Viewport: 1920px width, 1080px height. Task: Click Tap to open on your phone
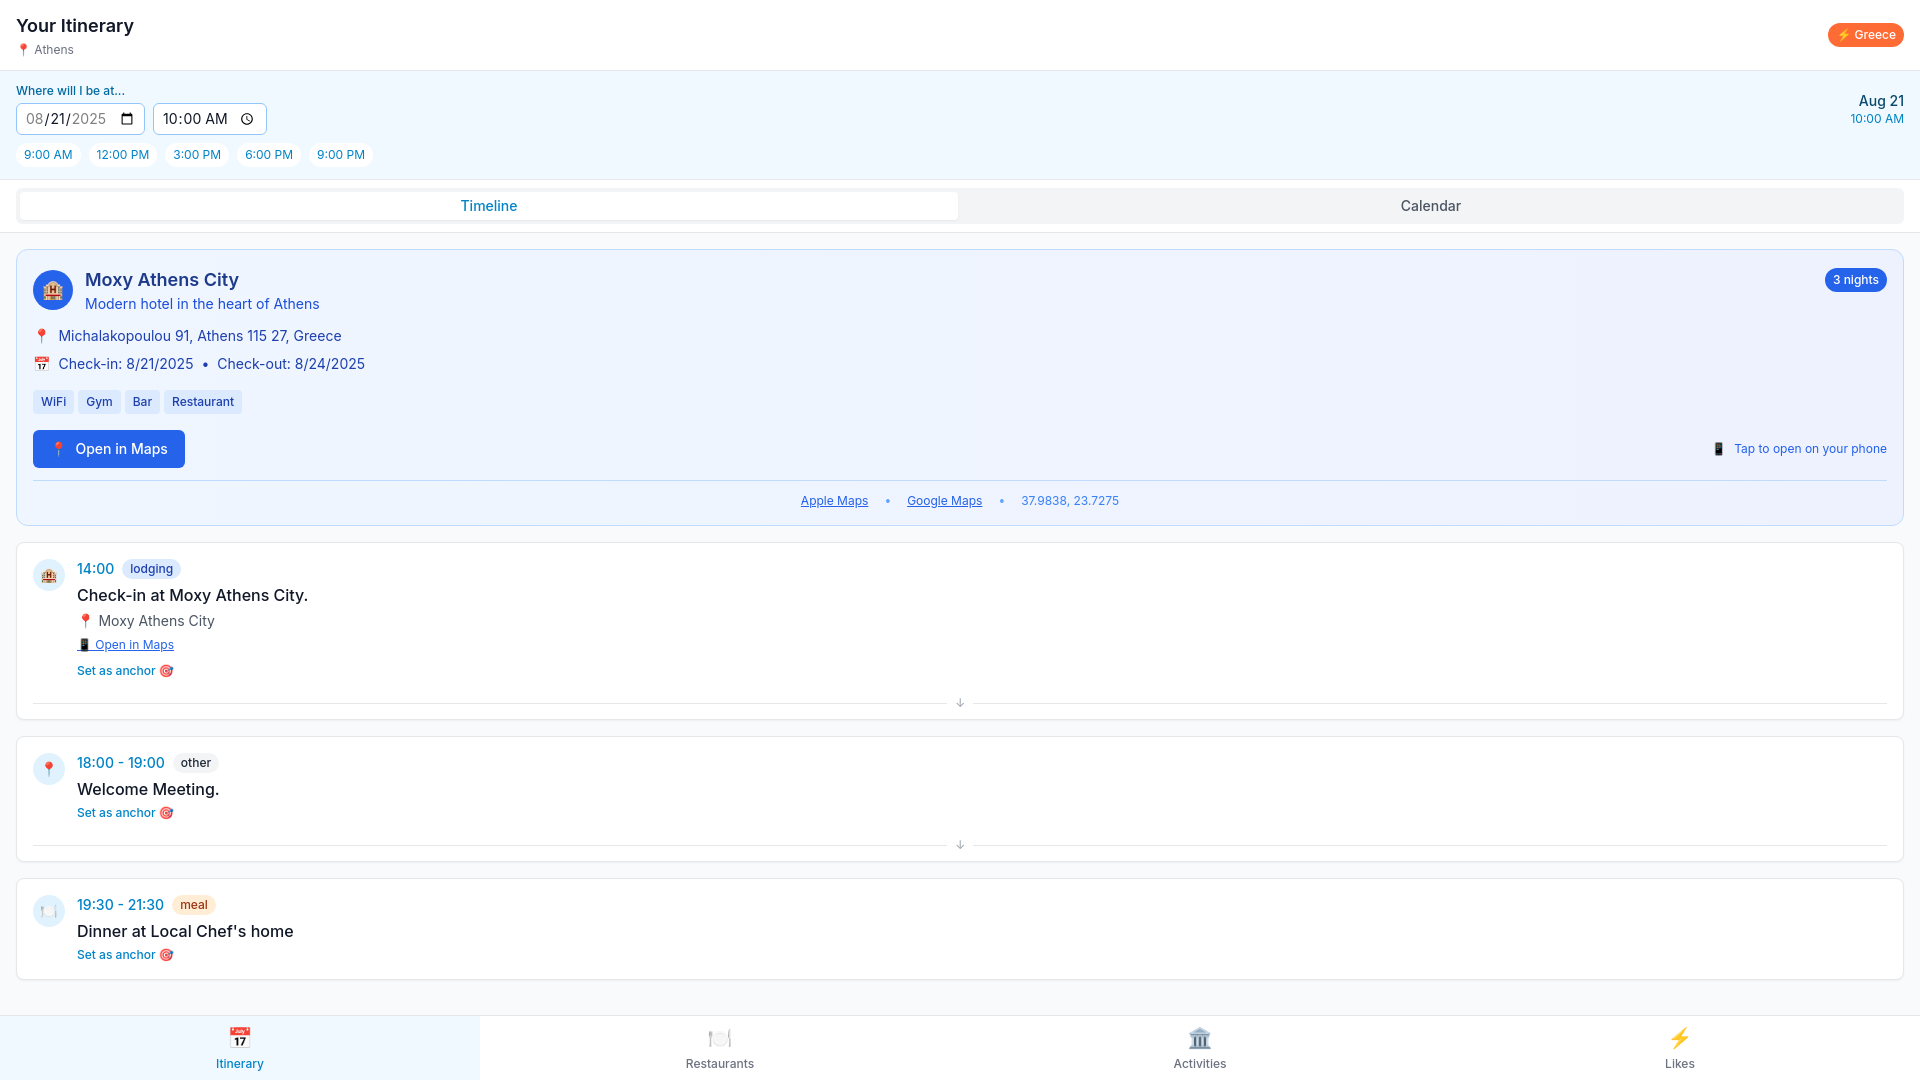pos(1810,449)
